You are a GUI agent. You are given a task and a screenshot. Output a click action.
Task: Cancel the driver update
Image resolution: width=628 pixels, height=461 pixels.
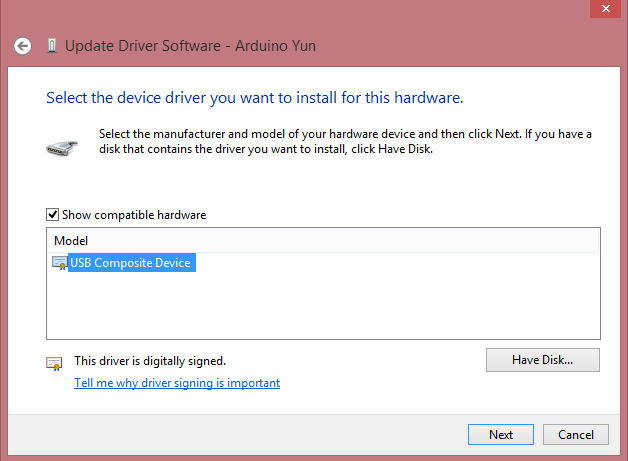pyautogui.click(x=576, y=435)
